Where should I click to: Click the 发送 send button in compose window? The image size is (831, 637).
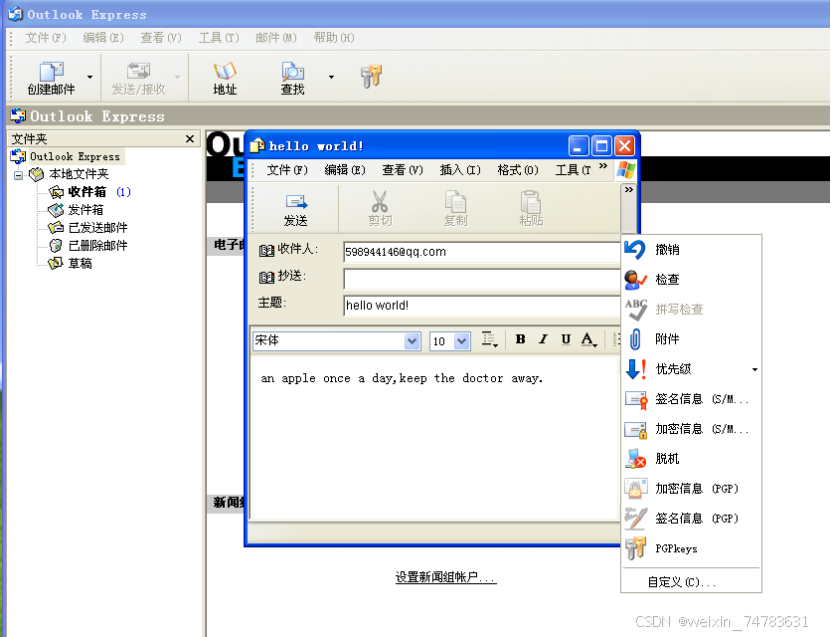pos(295,210)
